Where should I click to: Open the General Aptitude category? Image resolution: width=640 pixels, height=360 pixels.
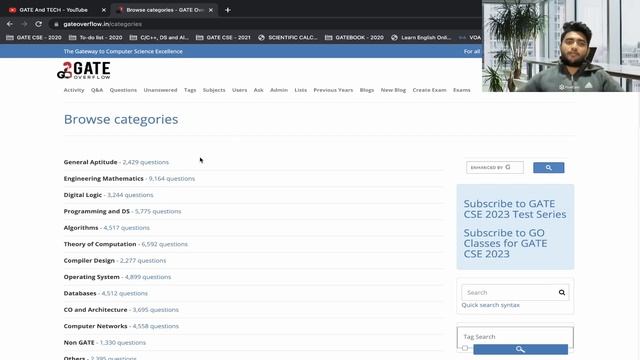[x=90, y=162]
